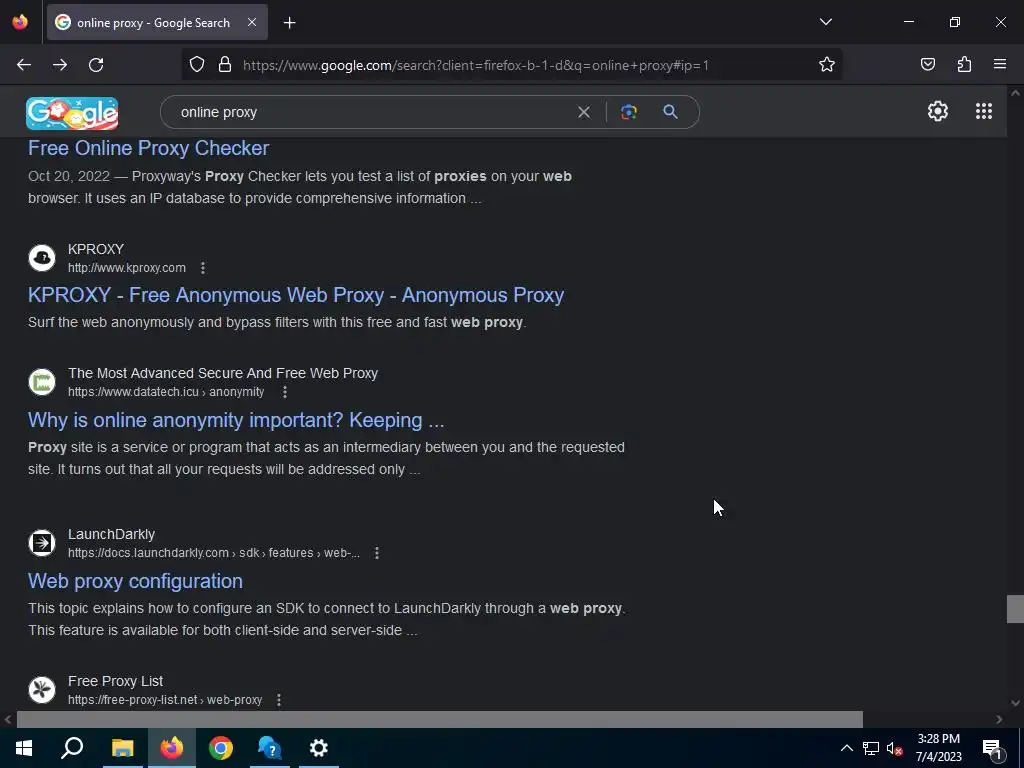
Task: Click the LaunchDarkly site favicon
Action: point(42,543)
